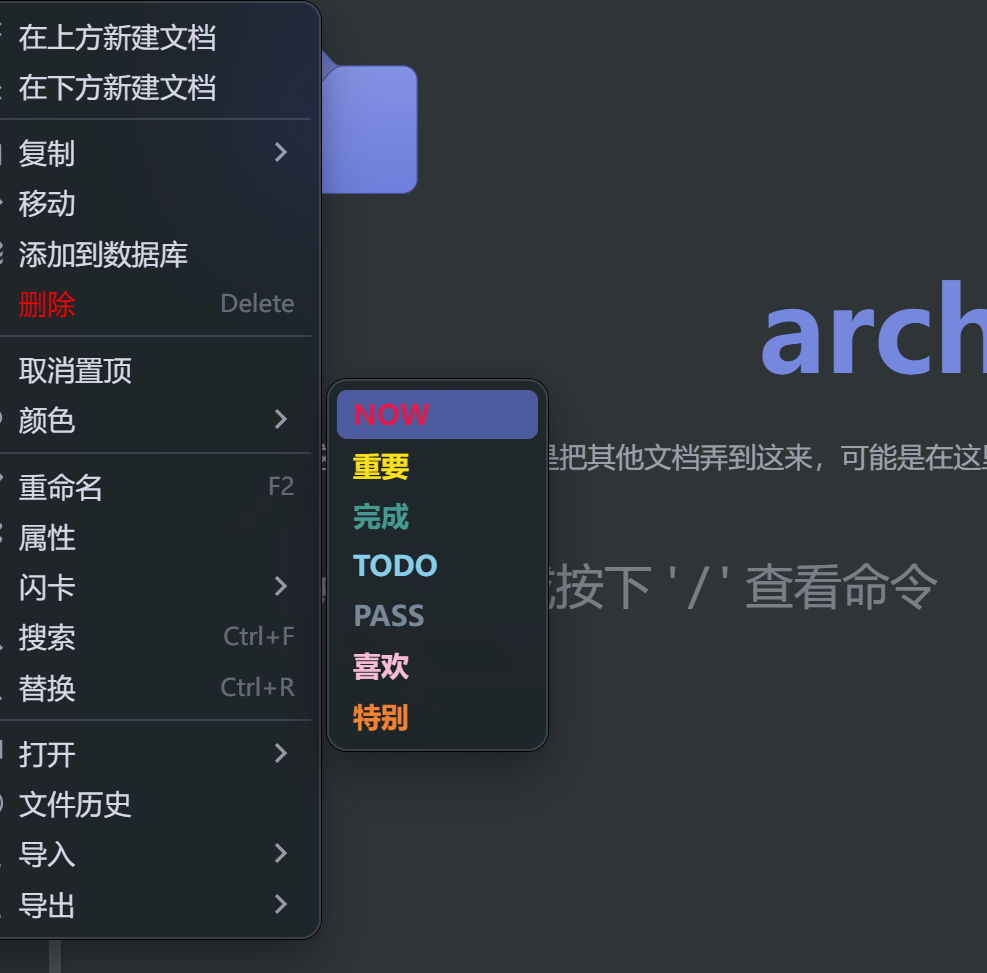
Task: Apply the red NOW color
Action: tap(436, 415)
